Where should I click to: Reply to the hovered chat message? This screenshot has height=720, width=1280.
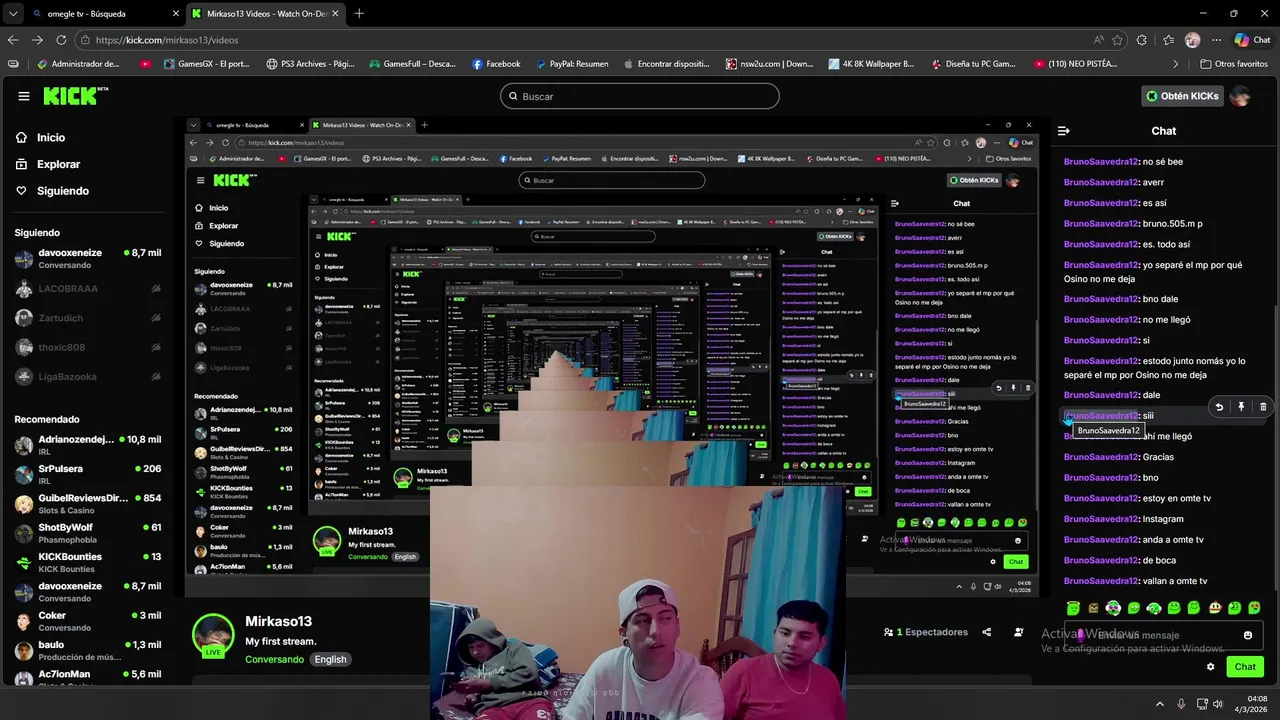coord(1219,407)
